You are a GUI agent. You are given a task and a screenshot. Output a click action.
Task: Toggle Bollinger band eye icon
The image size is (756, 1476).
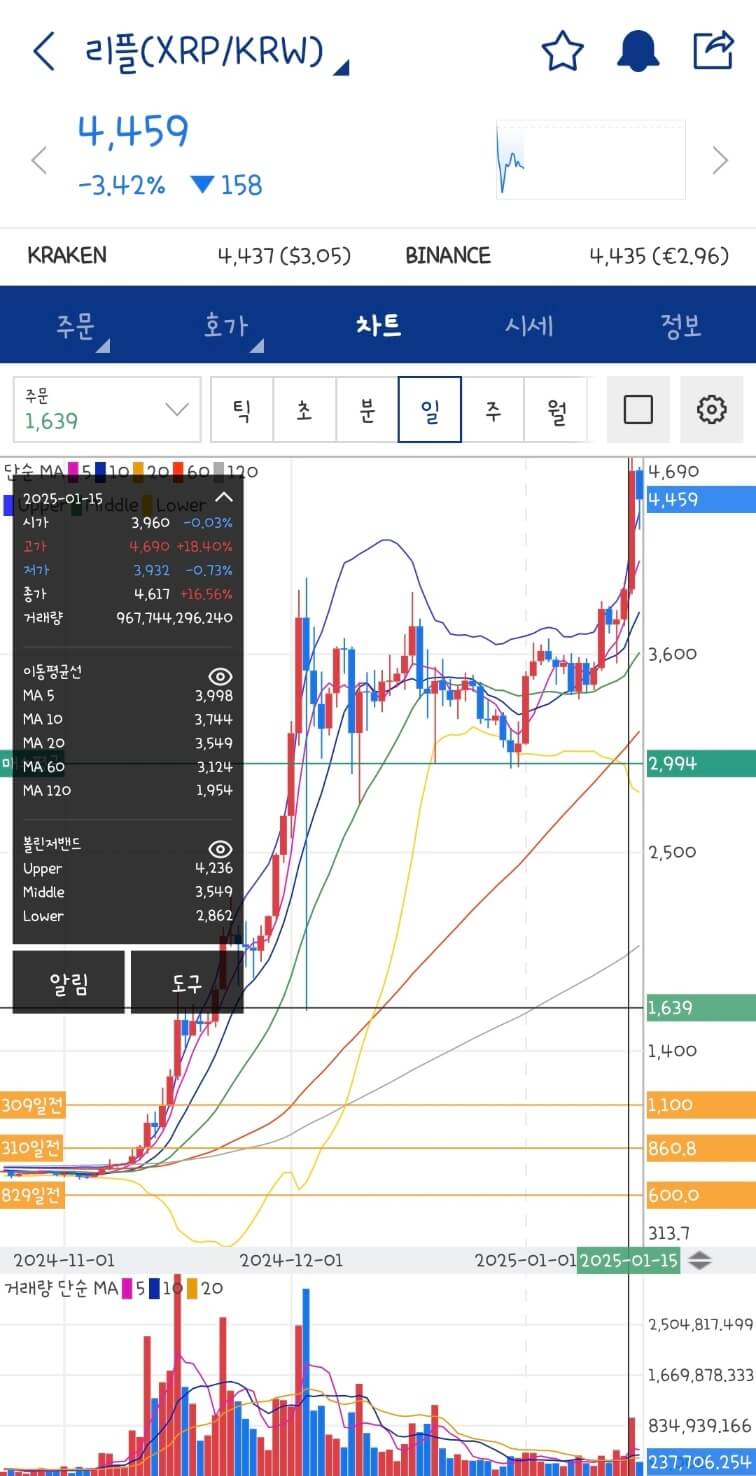click(220, 848)
